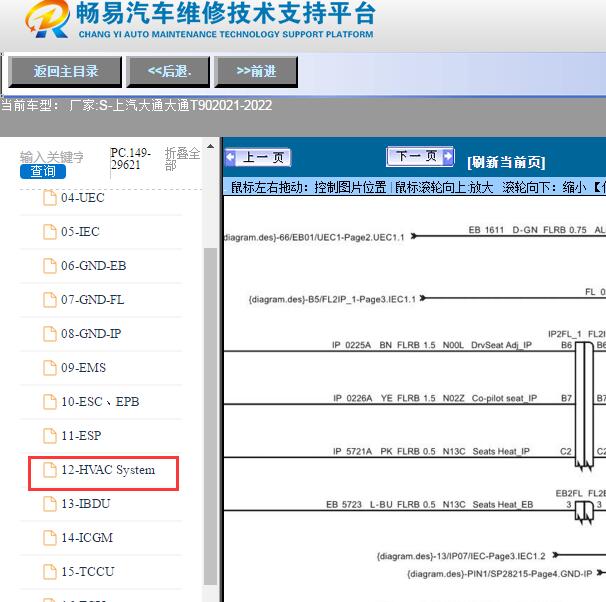The height and width of the screenshot is (602, 606).
Task: Click the PC.149-29621 label
Action: click(130, 158)
